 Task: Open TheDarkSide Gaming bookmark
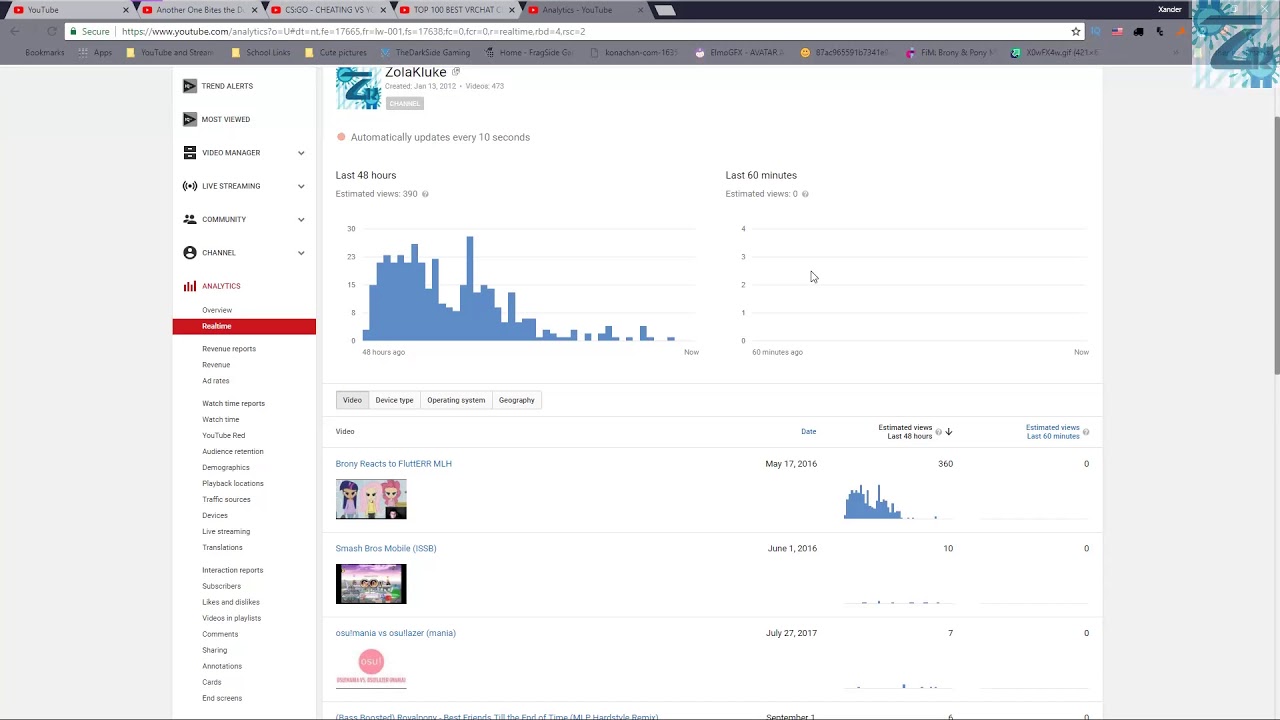(x=425, y=53)
